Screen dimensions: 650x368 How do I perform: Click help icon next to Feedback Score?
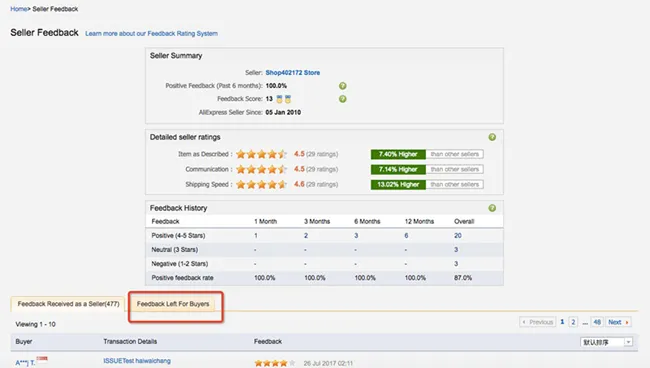[342, 99]
